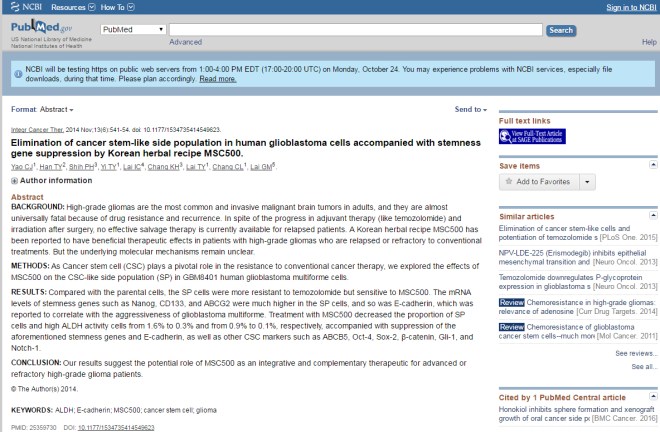This screenshot has height=432, width=660.
Task: Open author Shih PH link
Action: click(x=82, y=167)
